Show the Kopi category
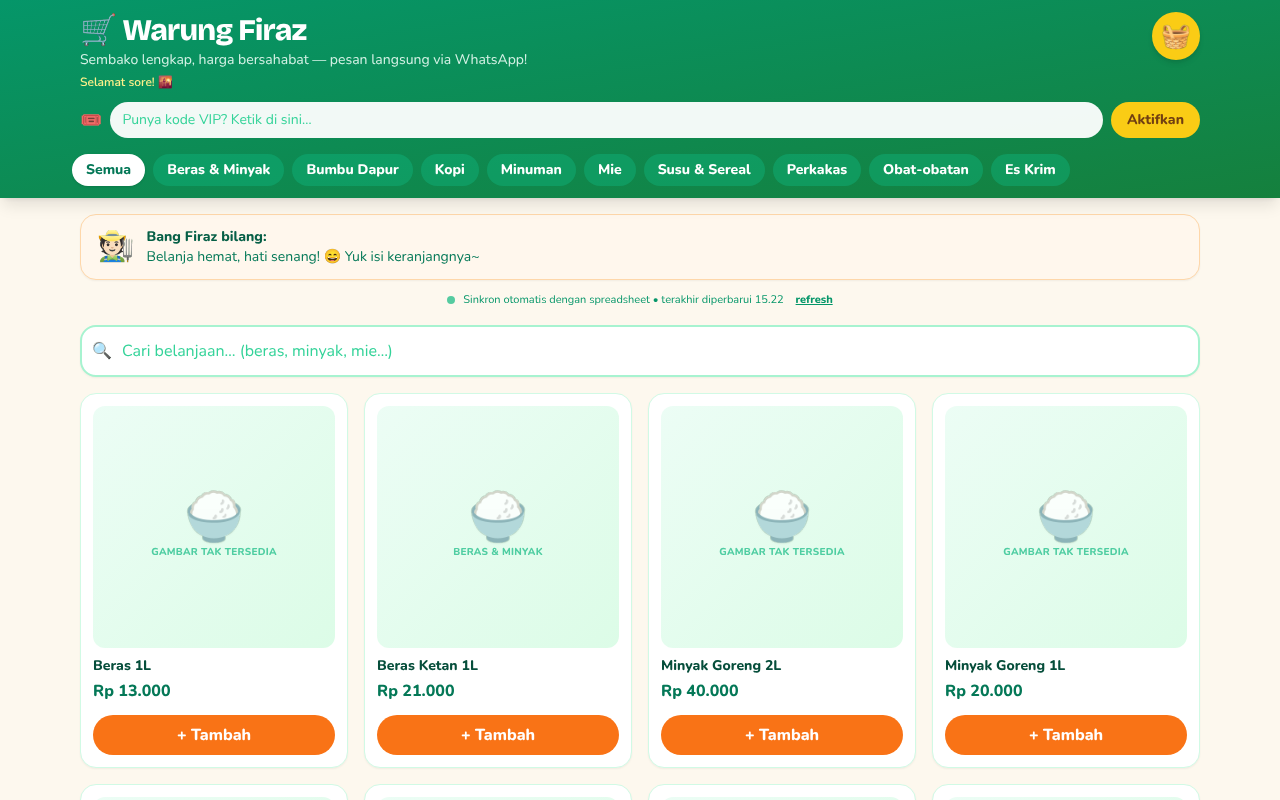The image size is (1280, 800). point(450,170)
